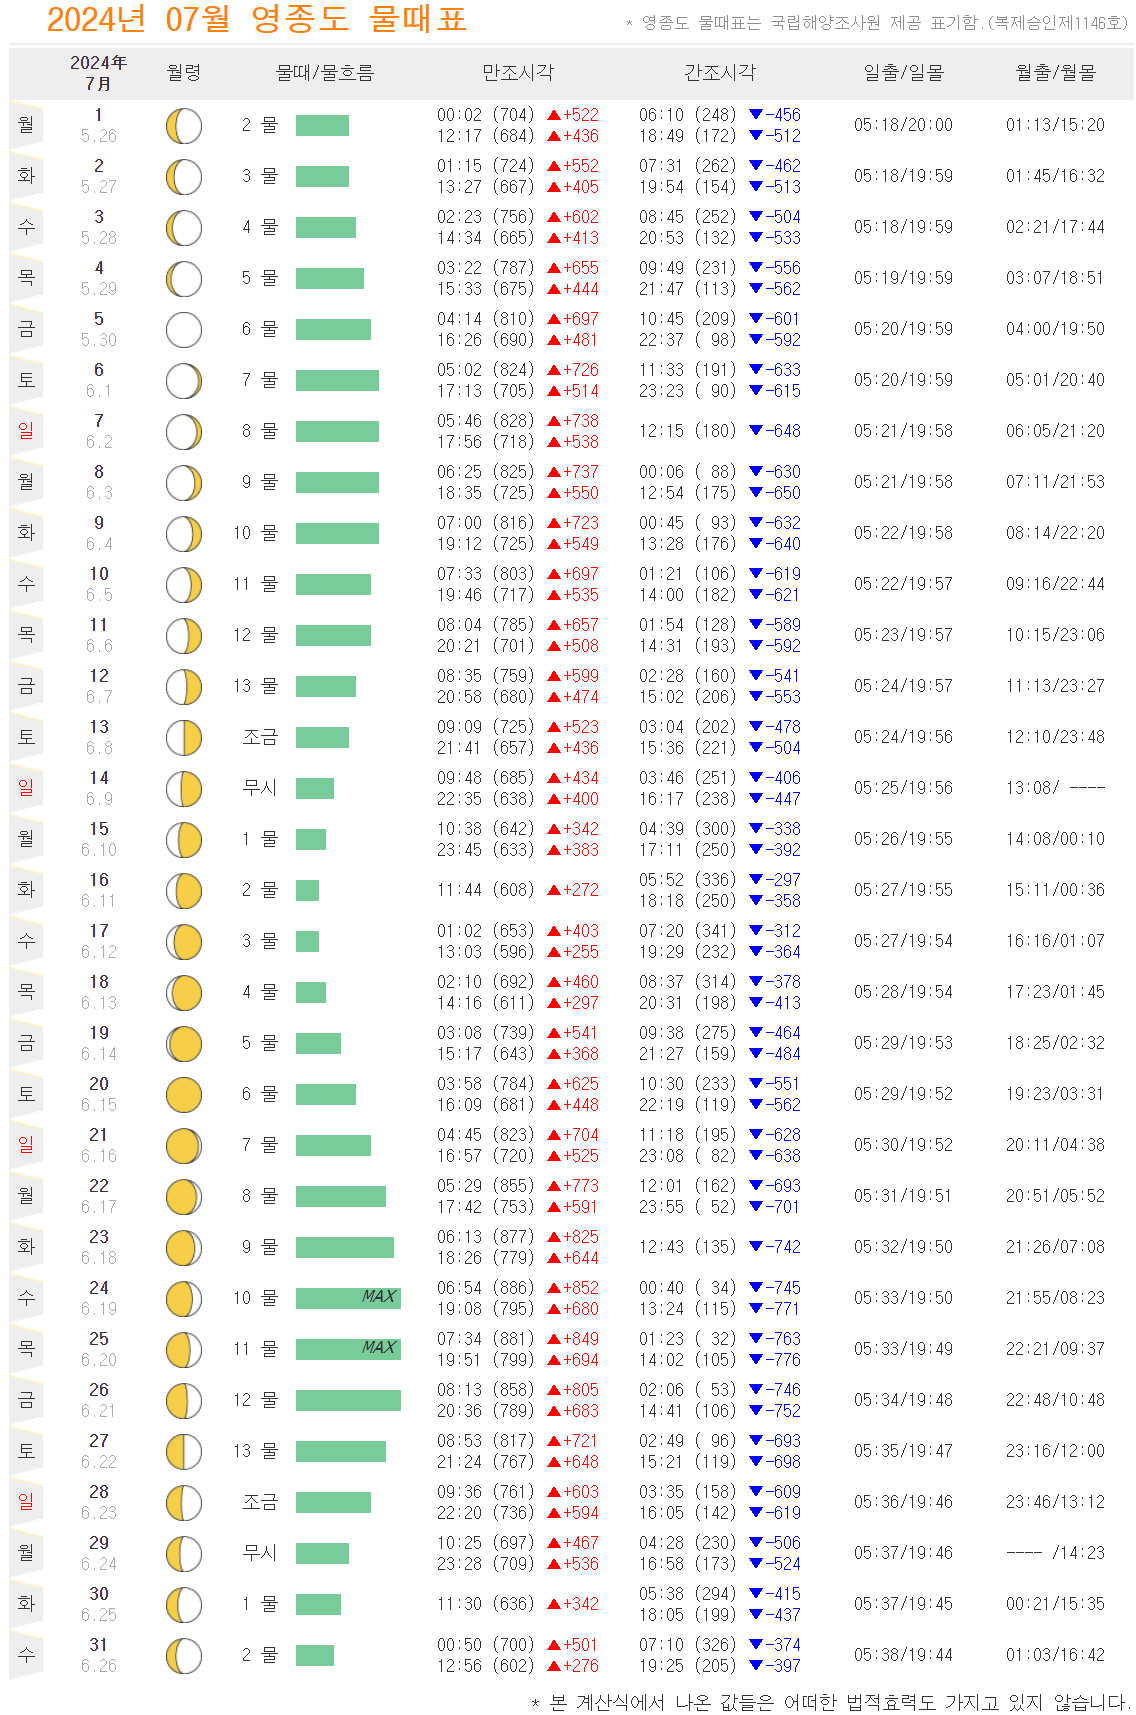This screenshot has width=1136, height=1715.
Task: Click the moon phase icon for July 11
Action: click(x=184, y=636)
